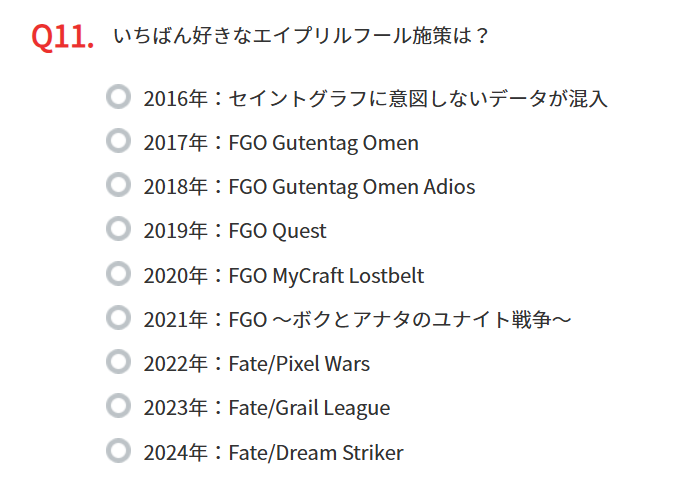
Task: Click the 'Fate/Grail League' label text
Action: pyautogui.click(x=309, y=408)
